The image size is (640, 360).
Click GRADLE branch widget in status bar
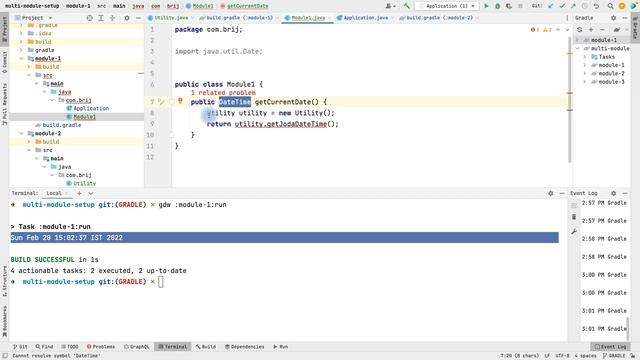(613, 356)
